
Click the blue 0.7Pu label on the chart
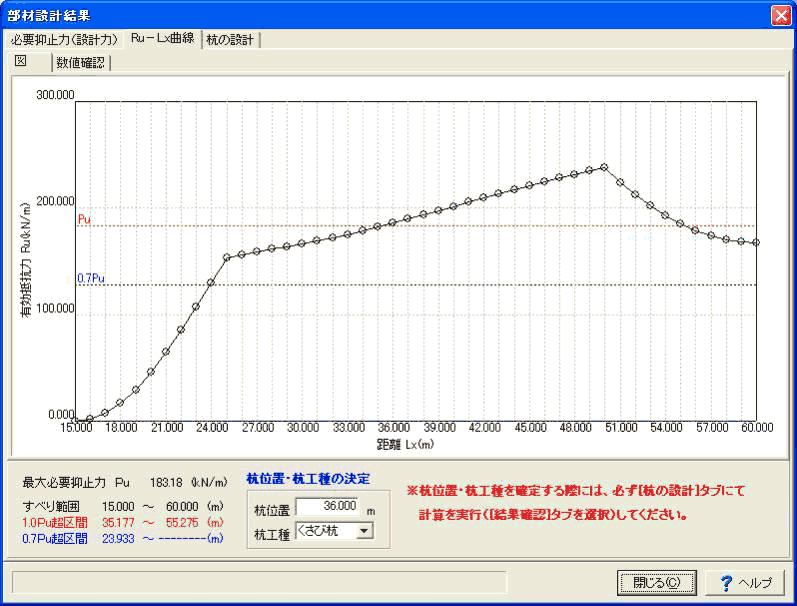(90, 278)
